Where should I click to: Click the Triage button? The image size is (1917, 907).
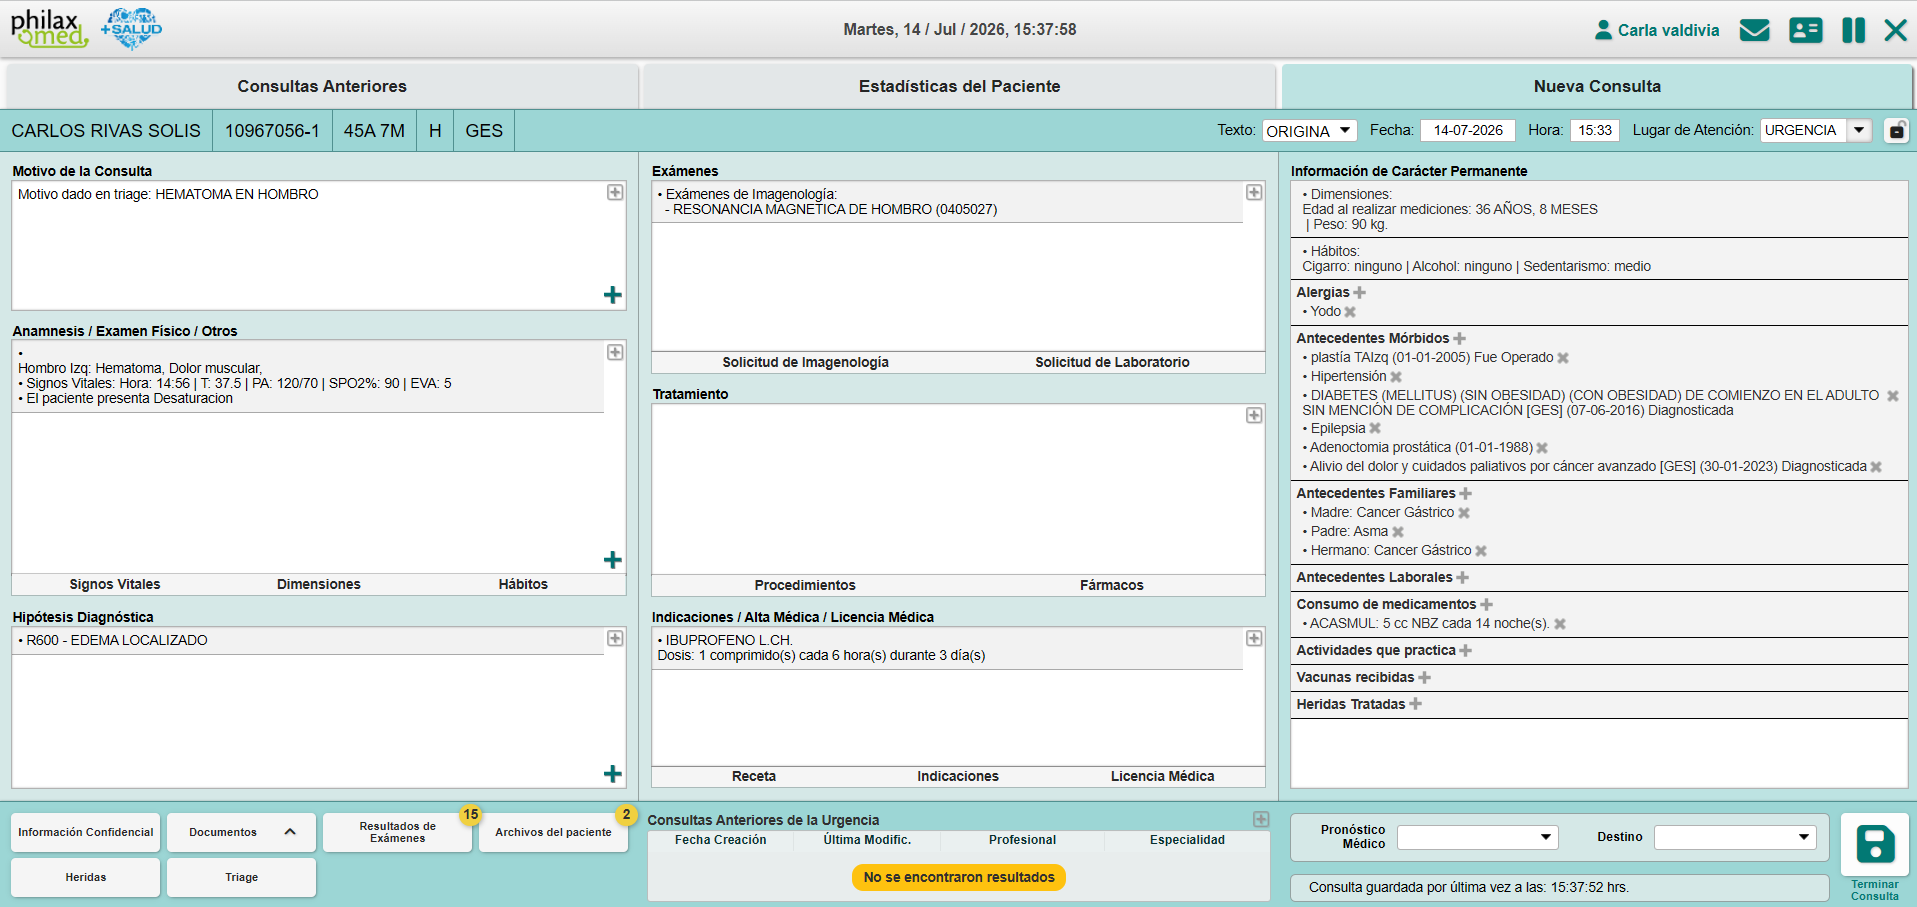tap(241, 877)
